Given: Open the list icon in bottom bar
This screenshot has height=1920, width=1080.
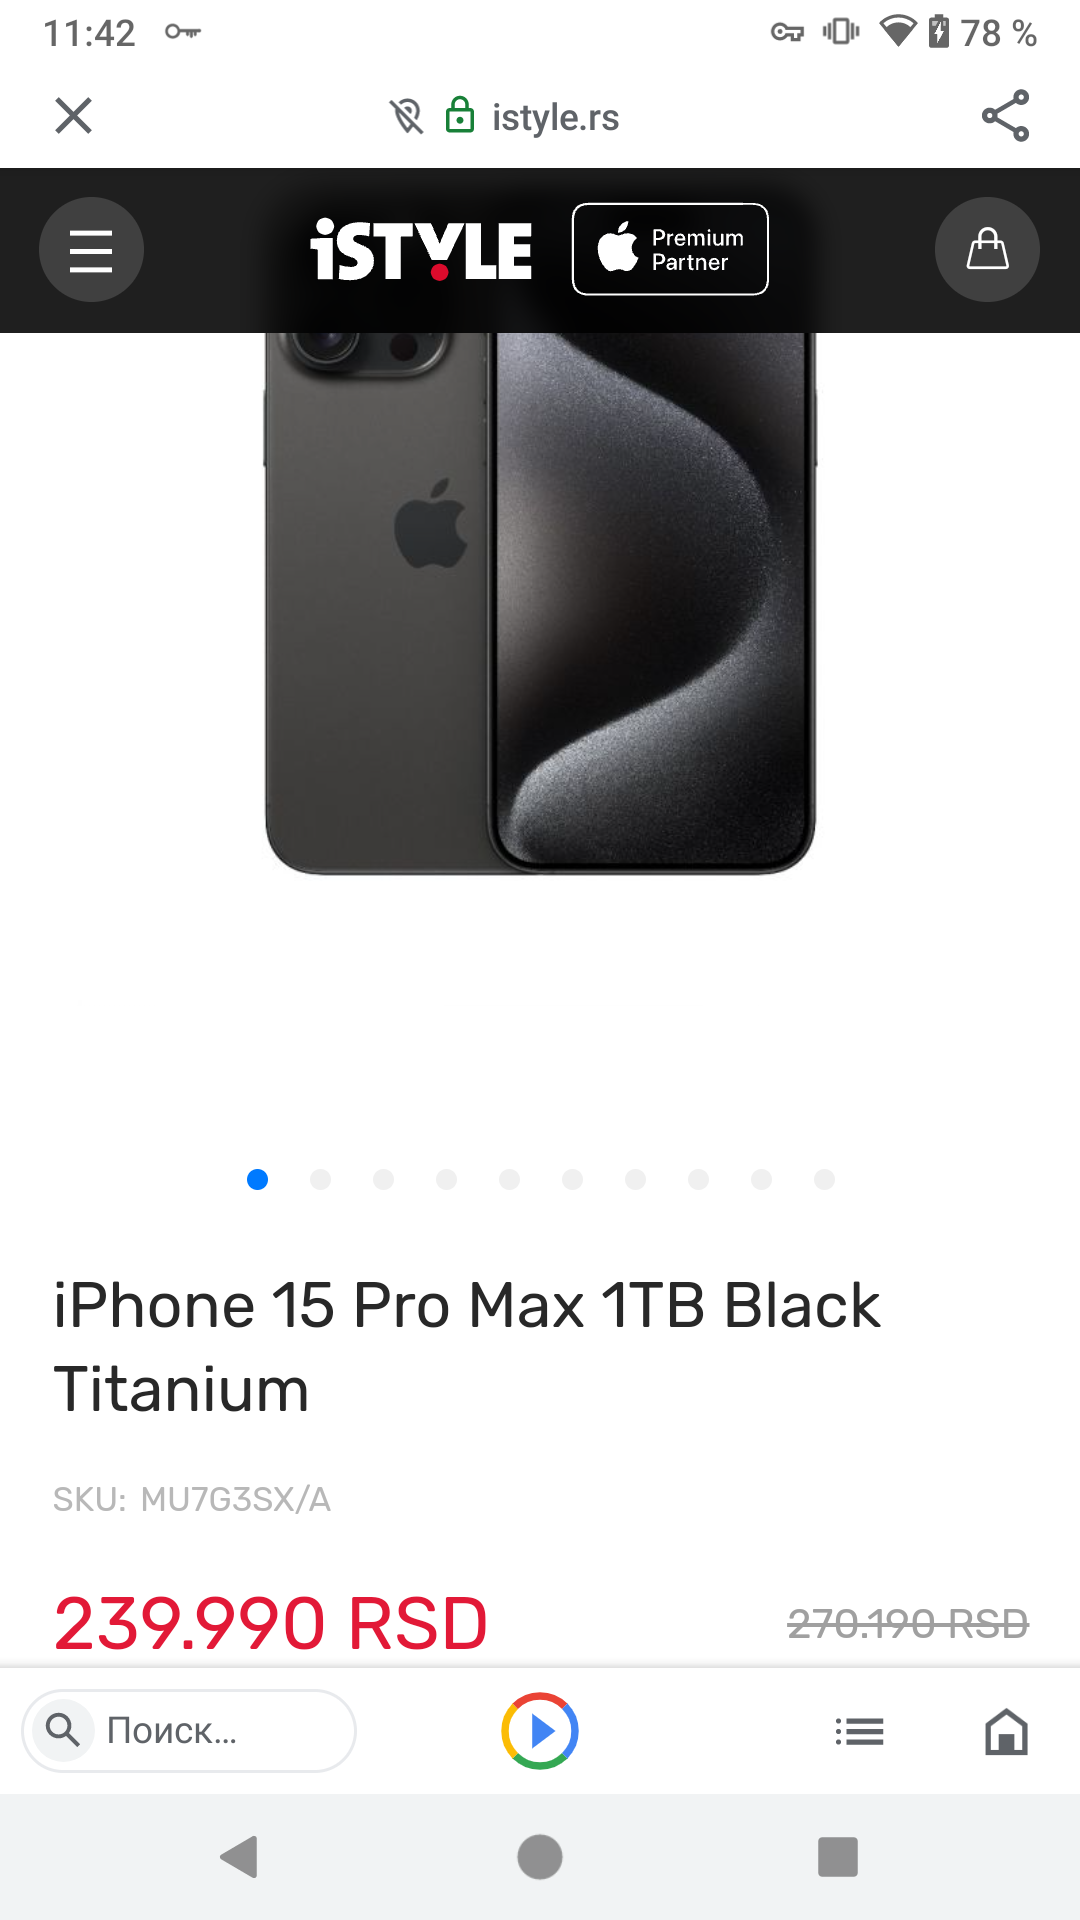Looking at the screenshot, I should [x=859, y=1731].
